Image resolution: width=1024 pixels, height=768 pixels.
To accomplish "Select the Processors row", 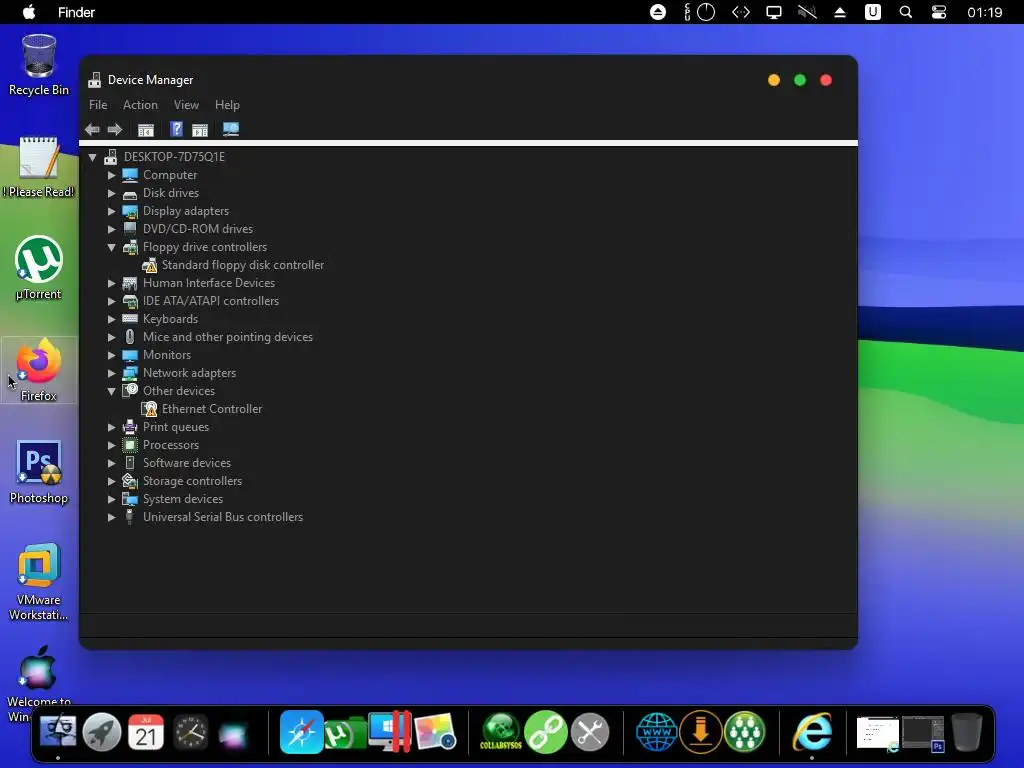I will pos(171,445).
